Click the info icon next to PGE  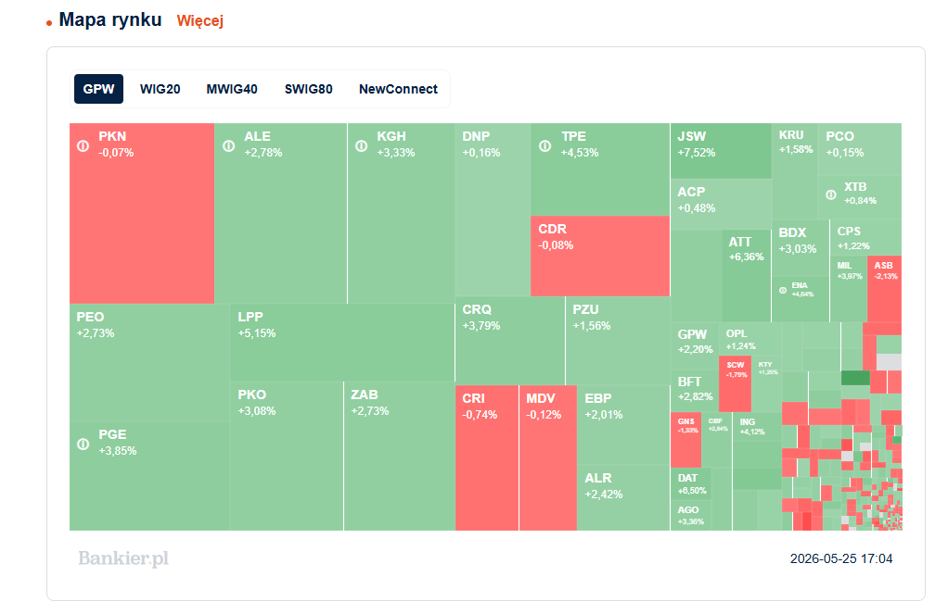coord(83,444)
